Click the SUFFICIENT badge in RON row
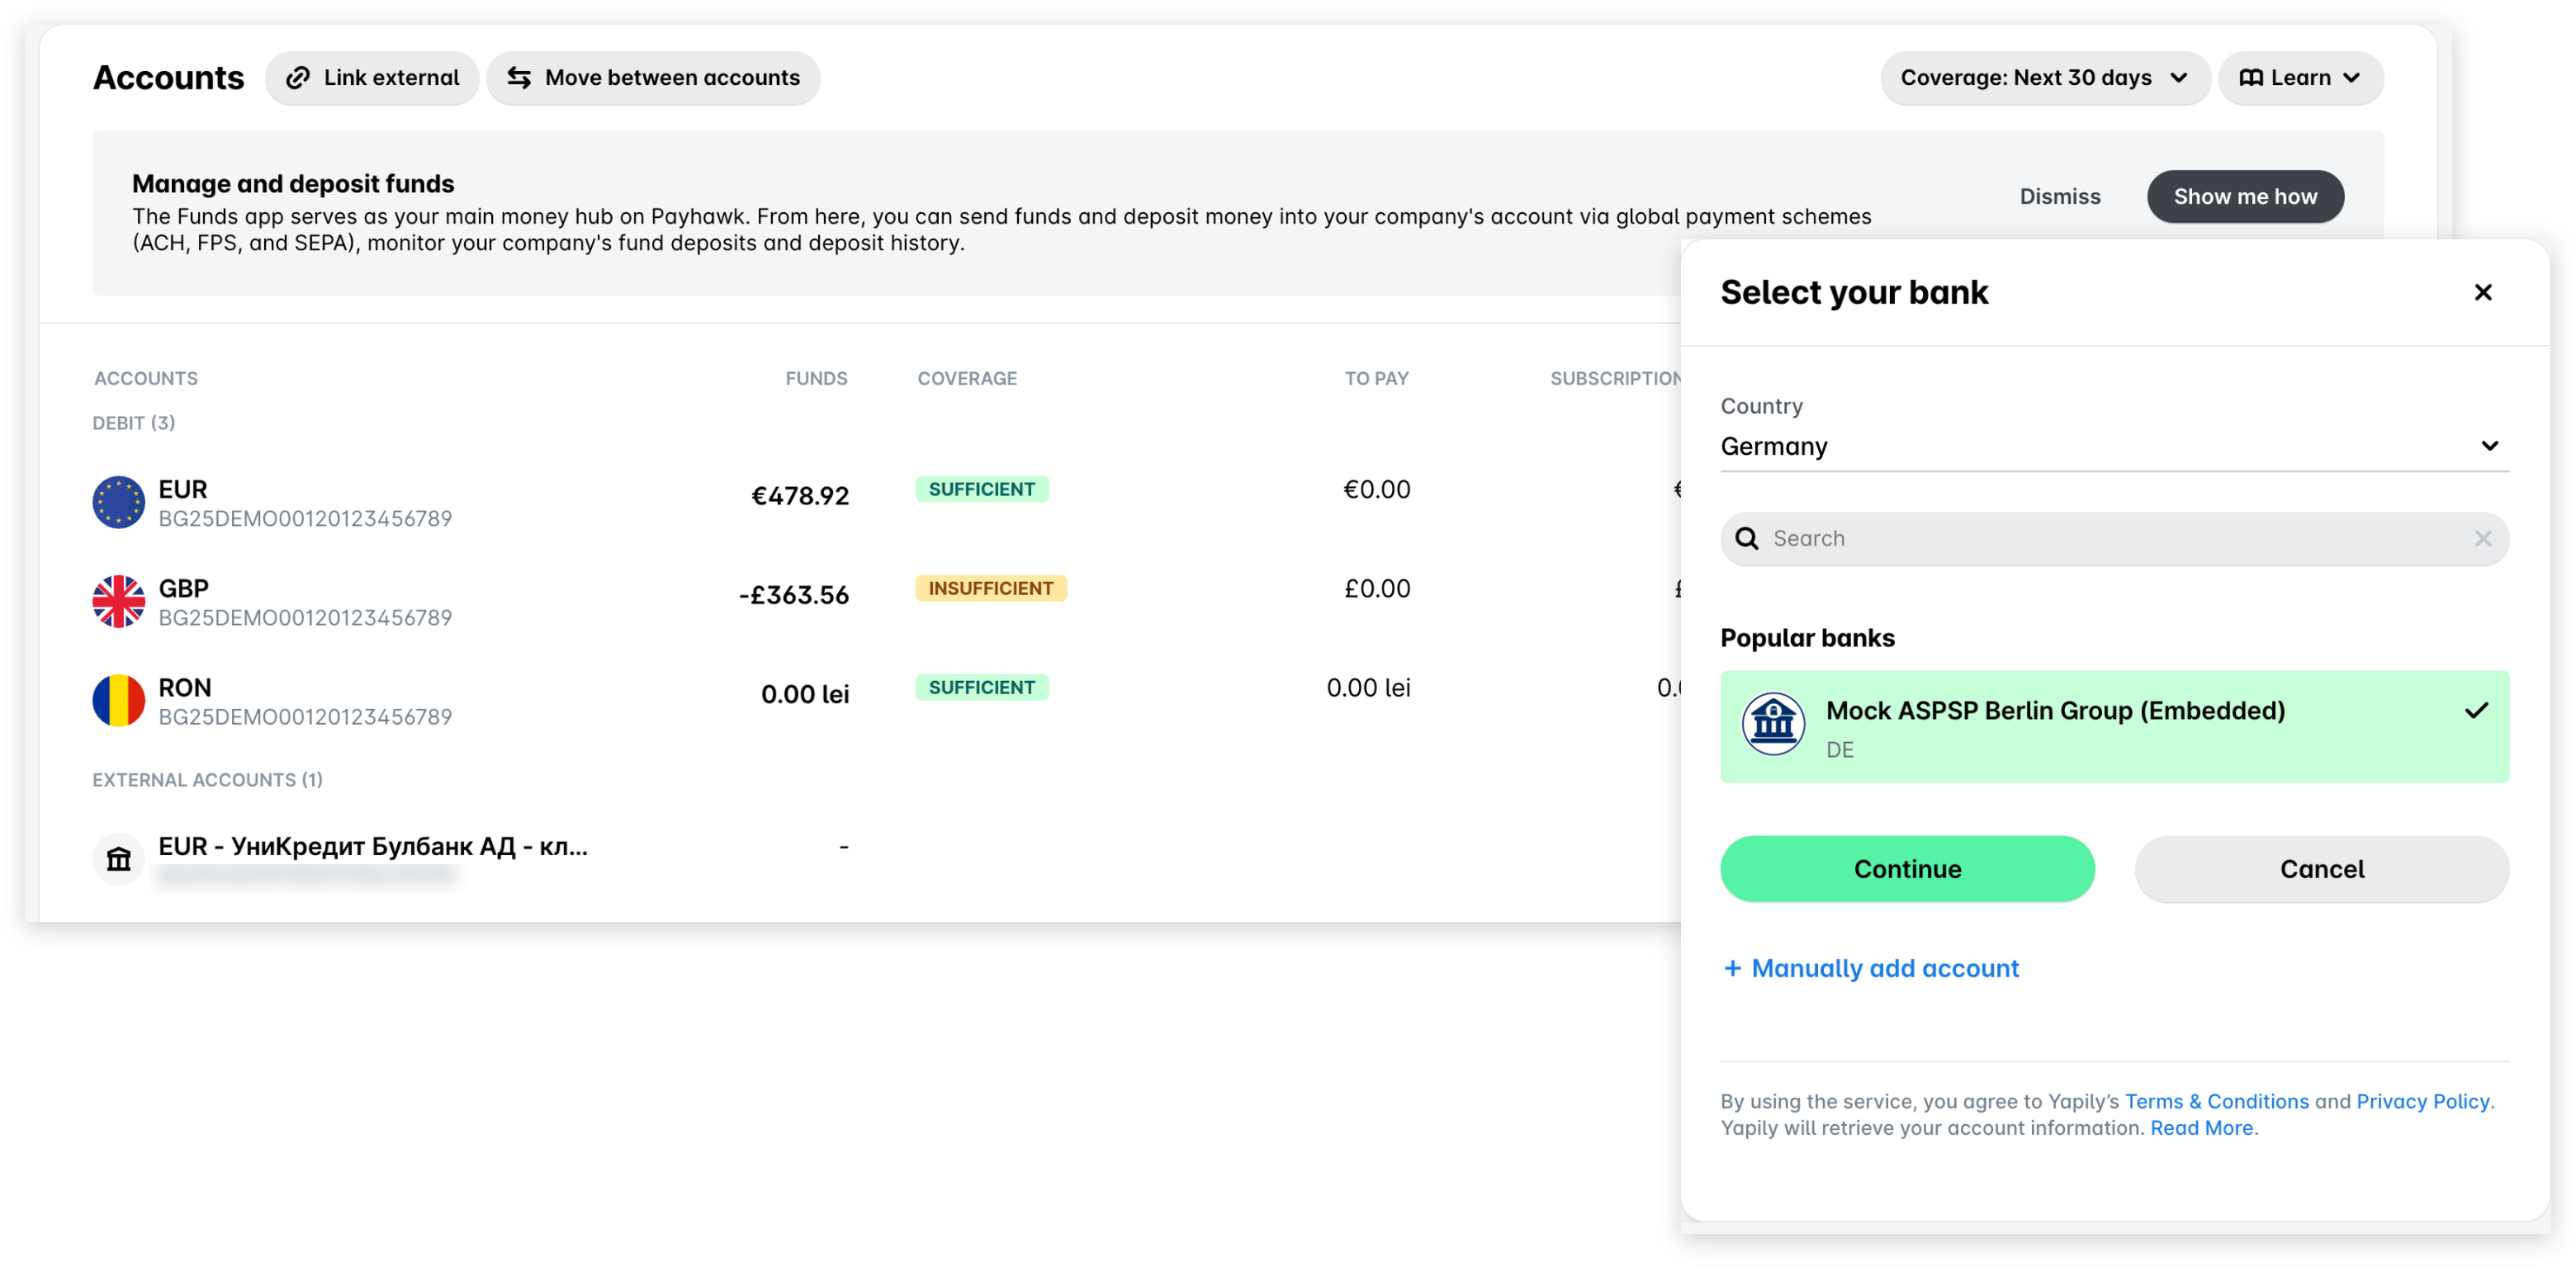Screen dimensions: 2576x1267 981,687
